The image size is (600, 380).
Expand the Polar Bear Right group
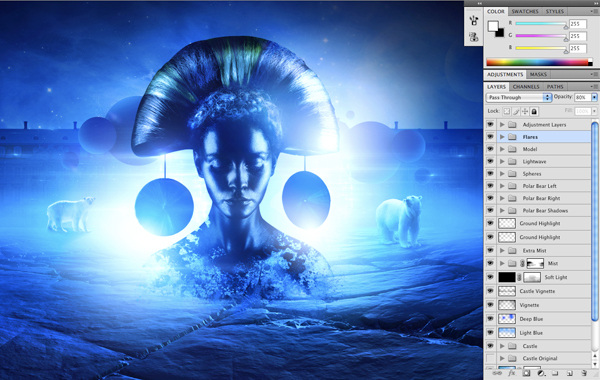[502, 198]
